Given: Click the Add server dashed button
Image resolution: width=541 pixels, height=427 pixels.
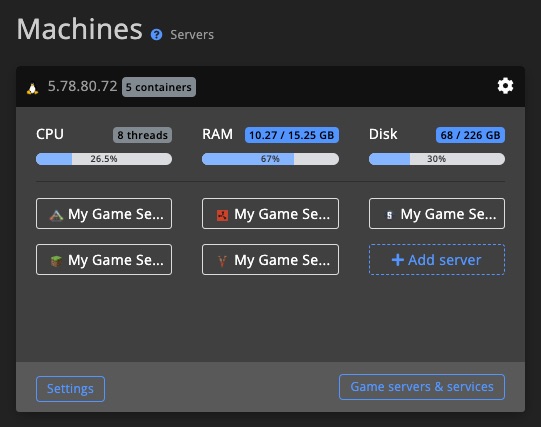Looking at the screenshot, I should 437,260.
